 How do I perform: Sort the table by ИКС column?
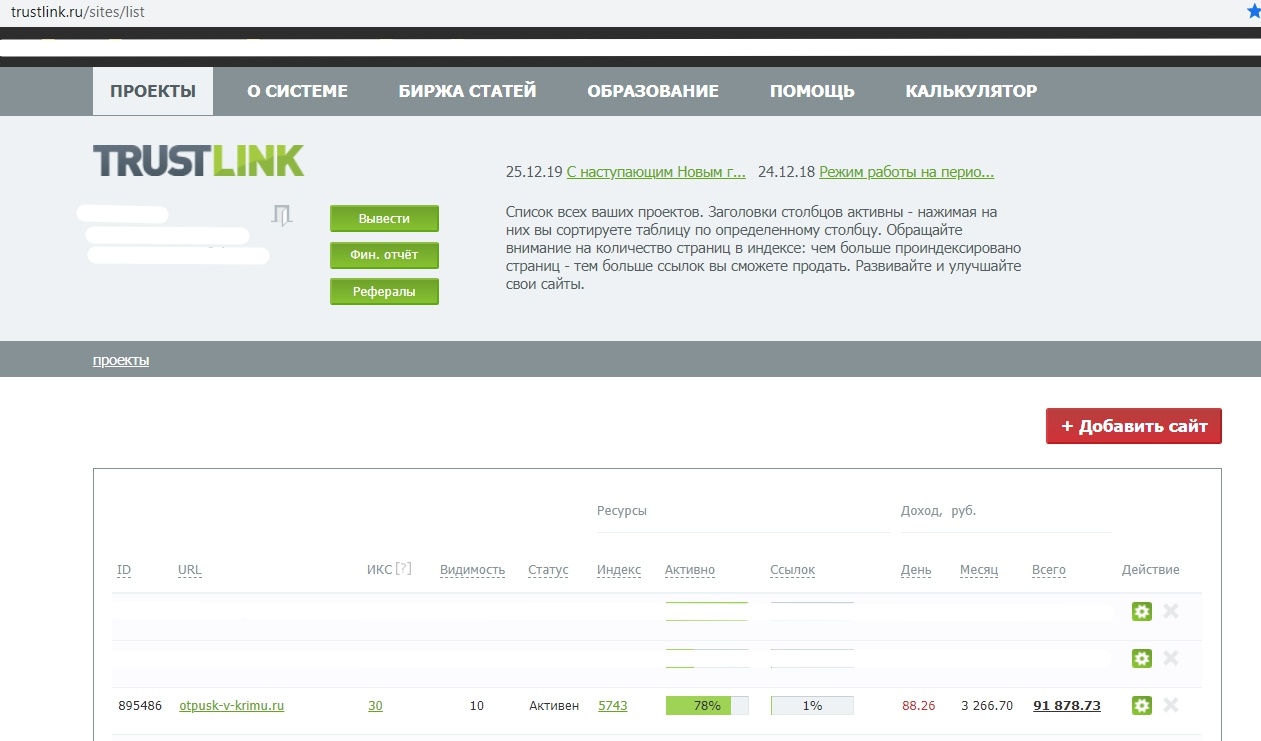pyautogui.click(x=379, y=570)
